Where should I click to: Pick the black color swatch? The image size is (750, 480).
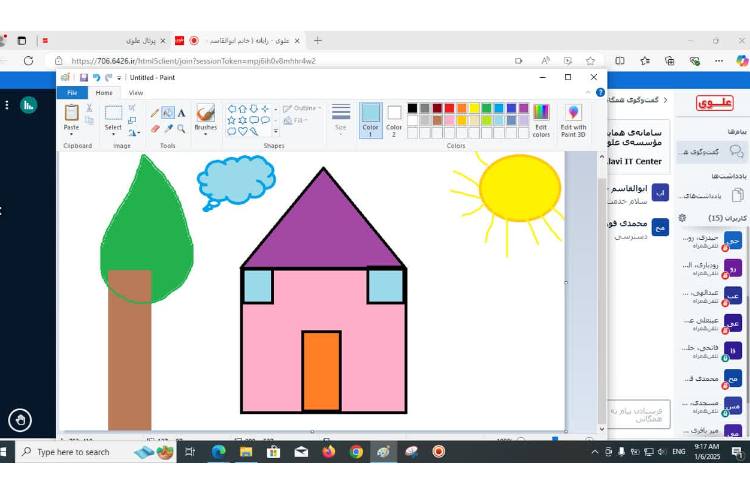[412, 109]
